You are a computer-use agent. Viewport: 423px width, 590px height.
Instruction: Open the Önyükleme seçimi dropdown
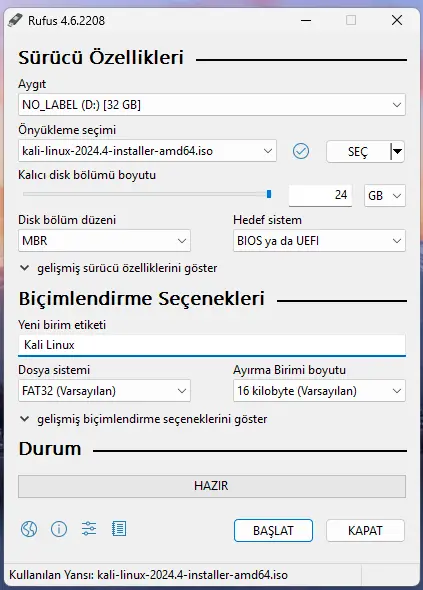[x=147, y=151]
